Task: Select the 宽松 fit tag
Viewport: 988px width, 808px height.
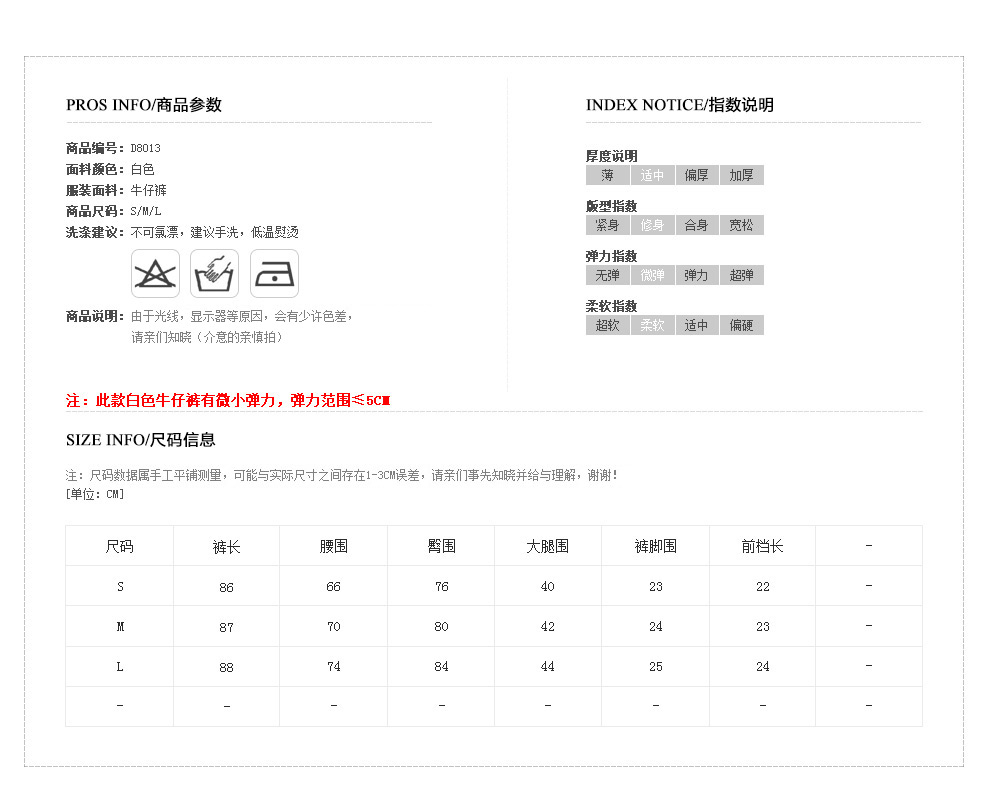Action: point(742,225)
